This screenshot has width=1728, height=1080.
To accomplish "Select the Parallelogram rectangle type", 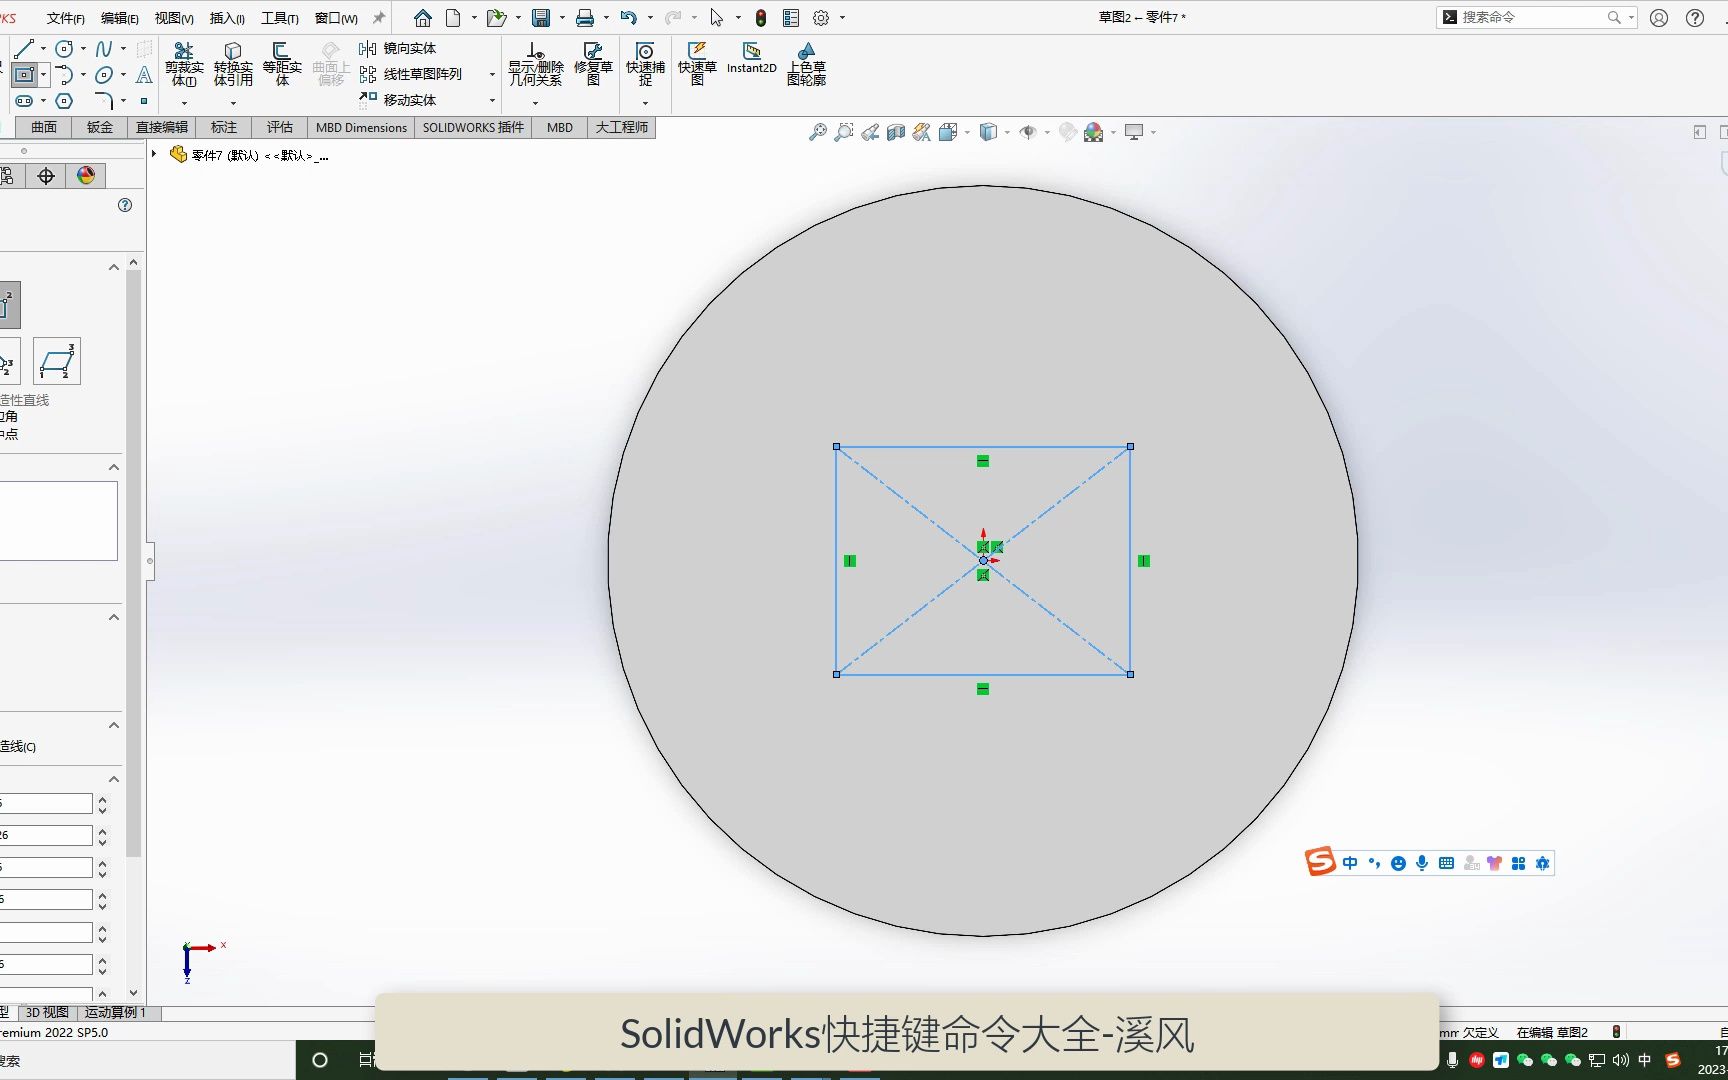I will [57, 361].
